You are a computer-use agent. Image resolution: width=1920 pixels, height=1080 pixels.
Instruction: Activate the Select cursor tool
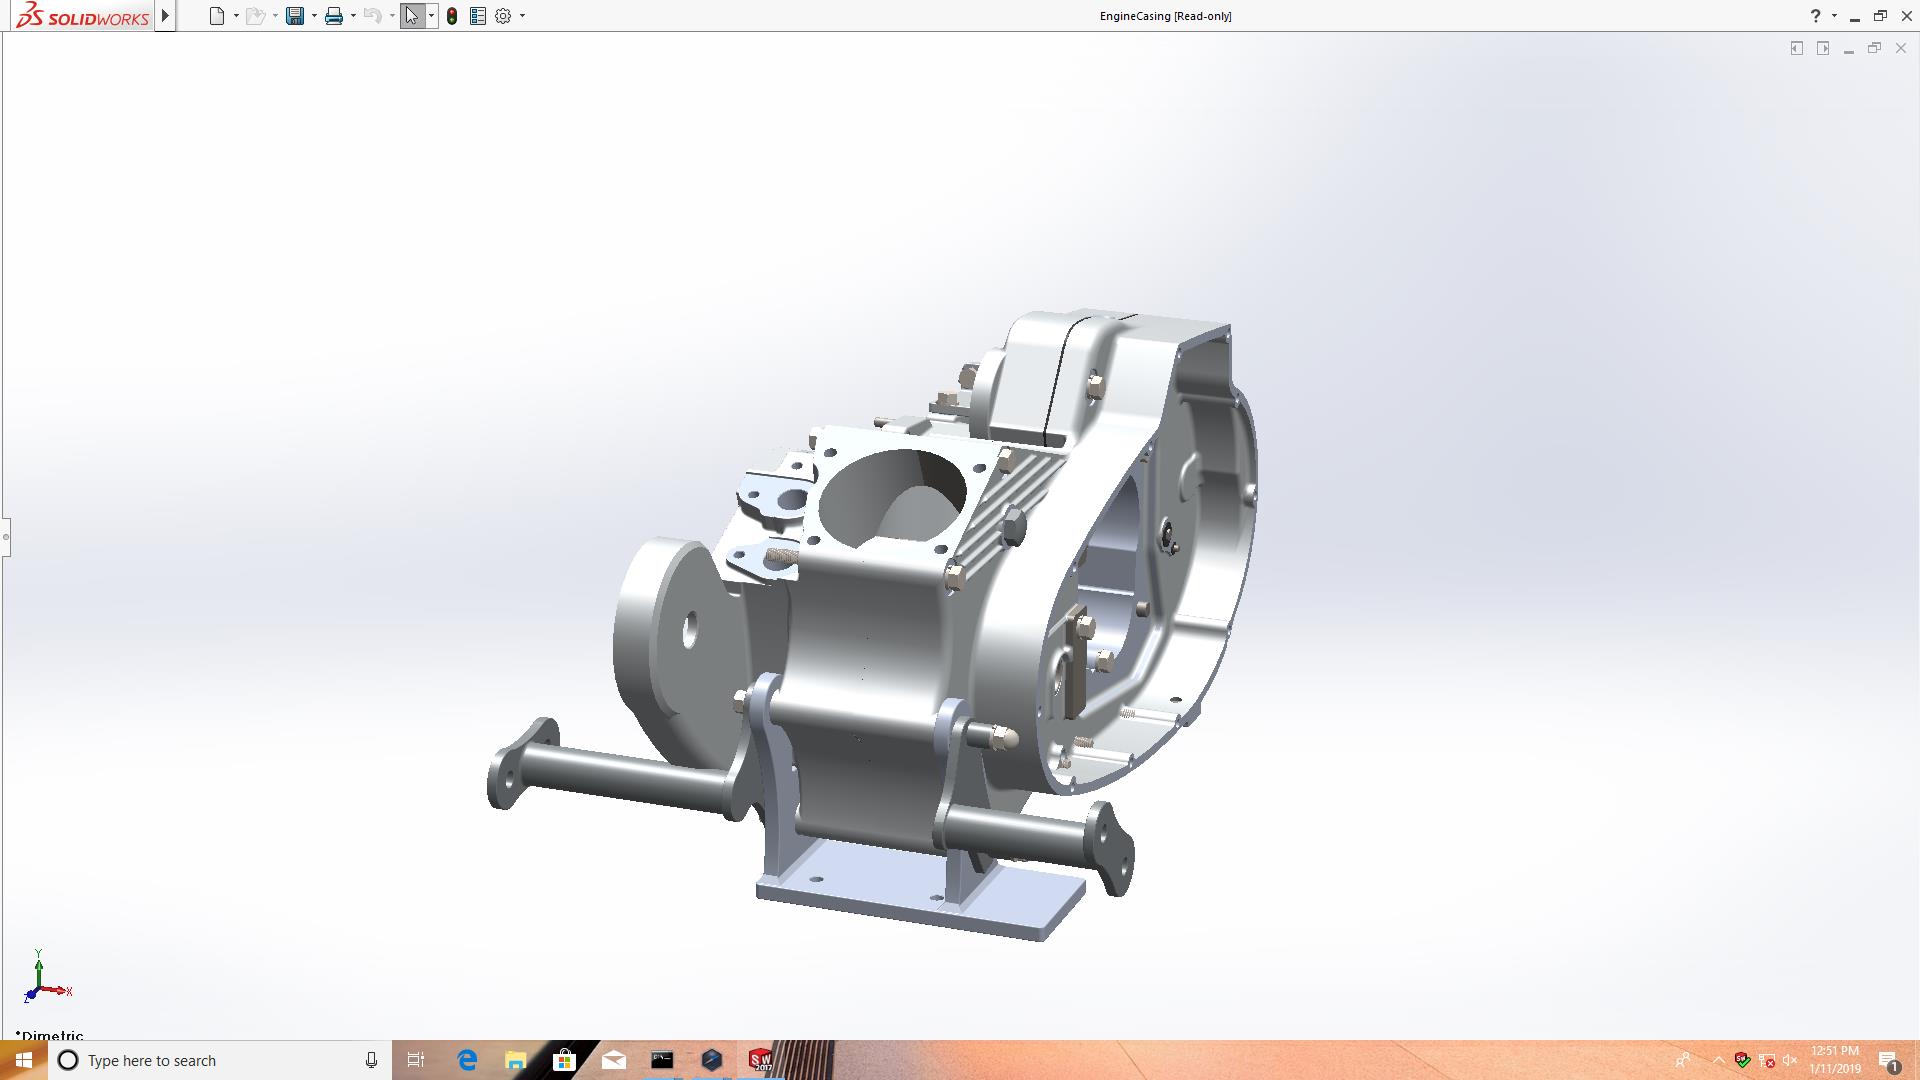point(412,16)
